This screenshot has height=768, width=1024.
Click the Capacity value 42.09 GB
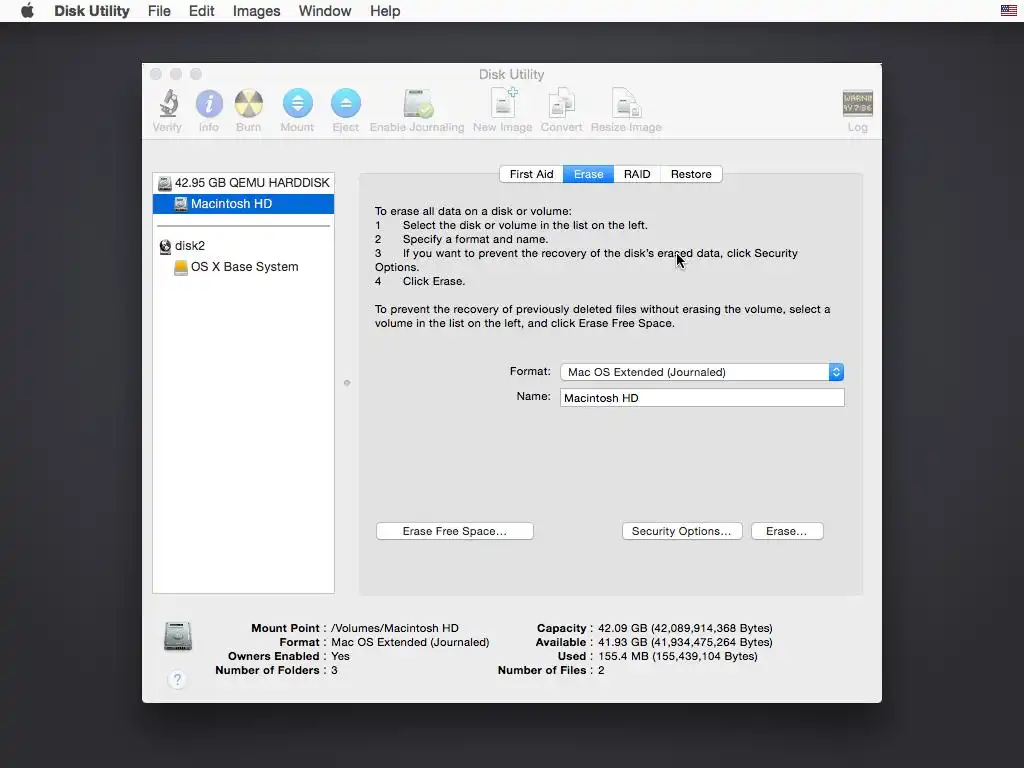pyautogui.click(x=685, y=628)
